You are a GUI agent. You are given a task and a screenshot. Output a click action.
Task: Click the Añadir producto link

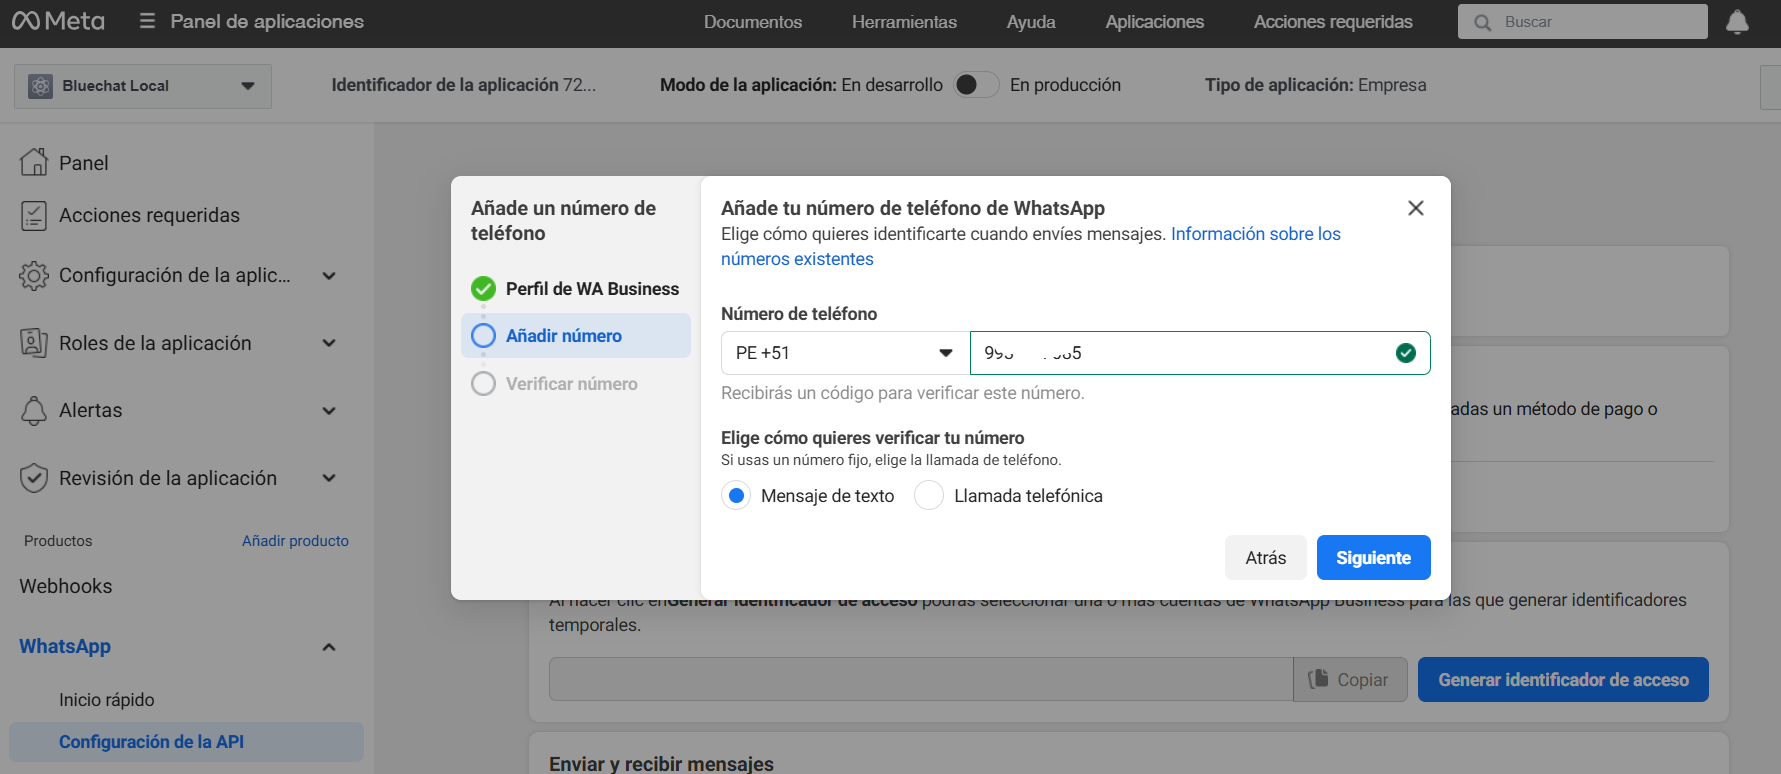click(295, 541)
